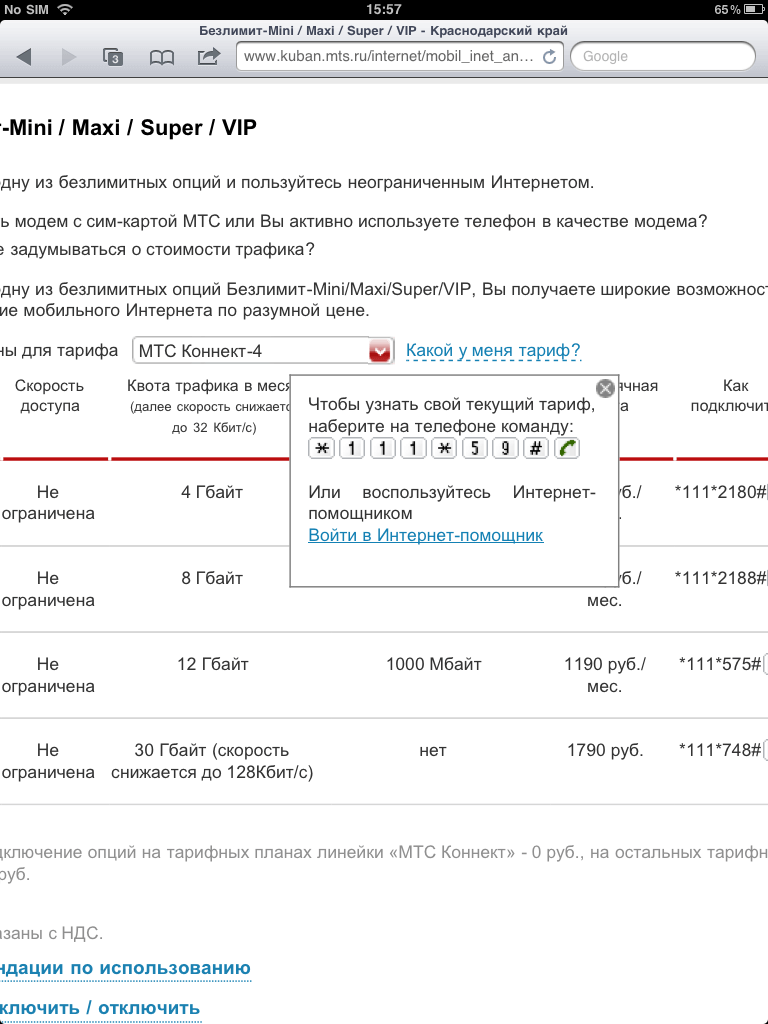Reload page with the refresh icon

549,57
